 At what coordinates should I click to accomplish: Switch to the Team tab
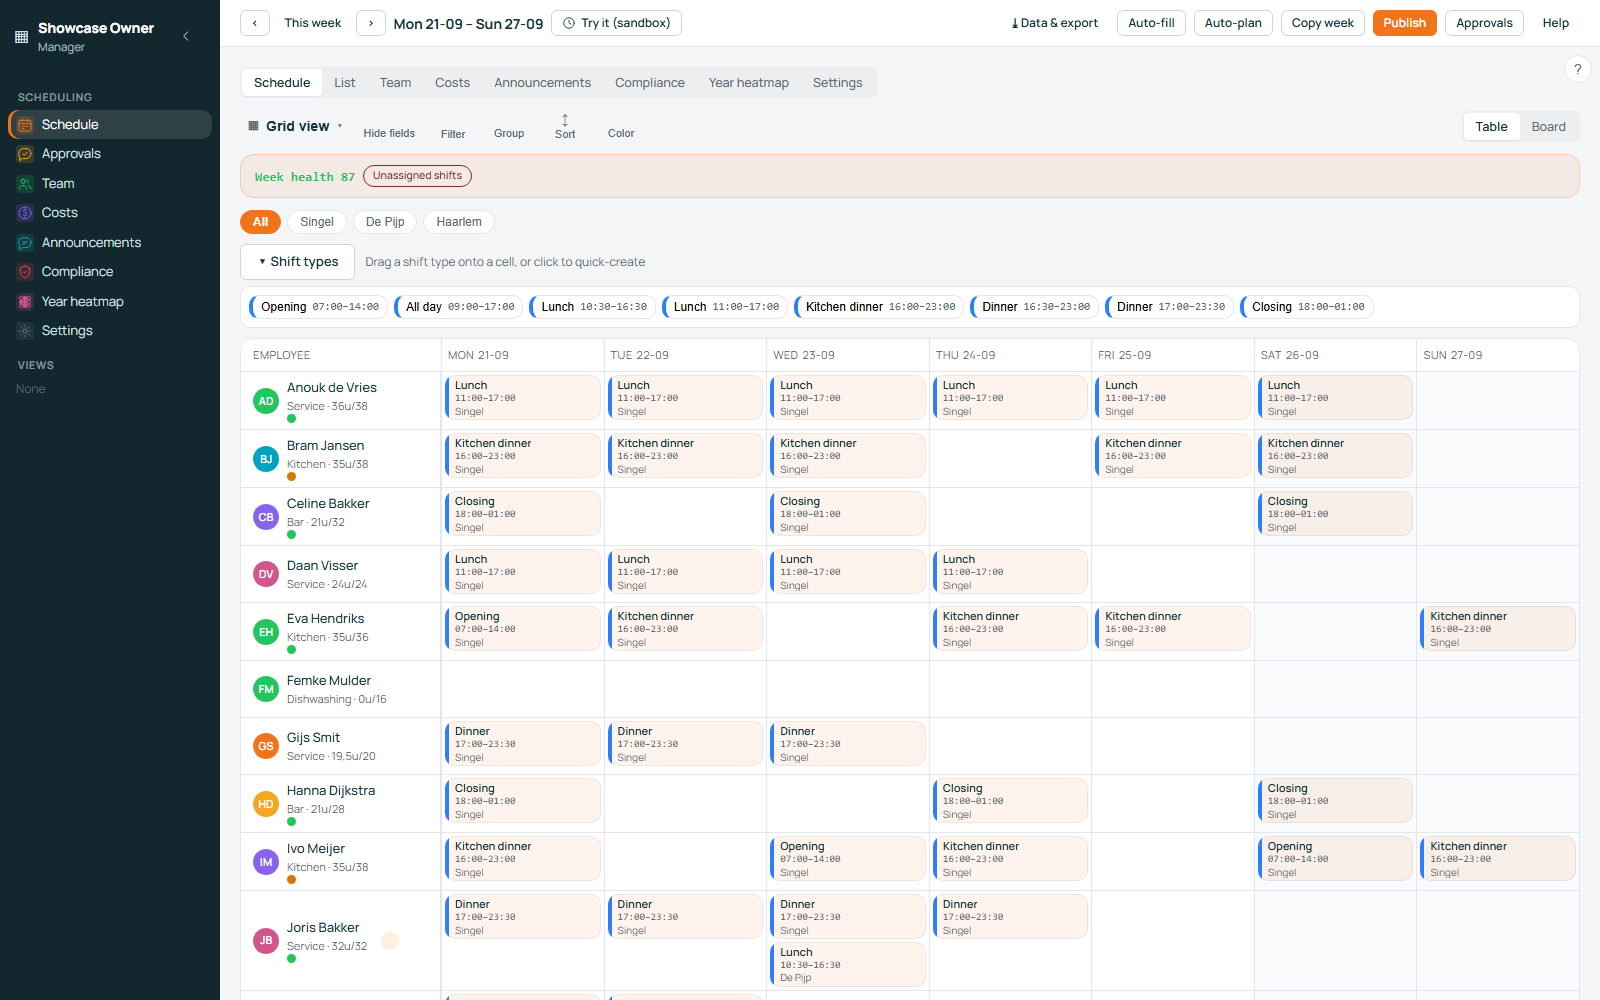coord(395,83)
